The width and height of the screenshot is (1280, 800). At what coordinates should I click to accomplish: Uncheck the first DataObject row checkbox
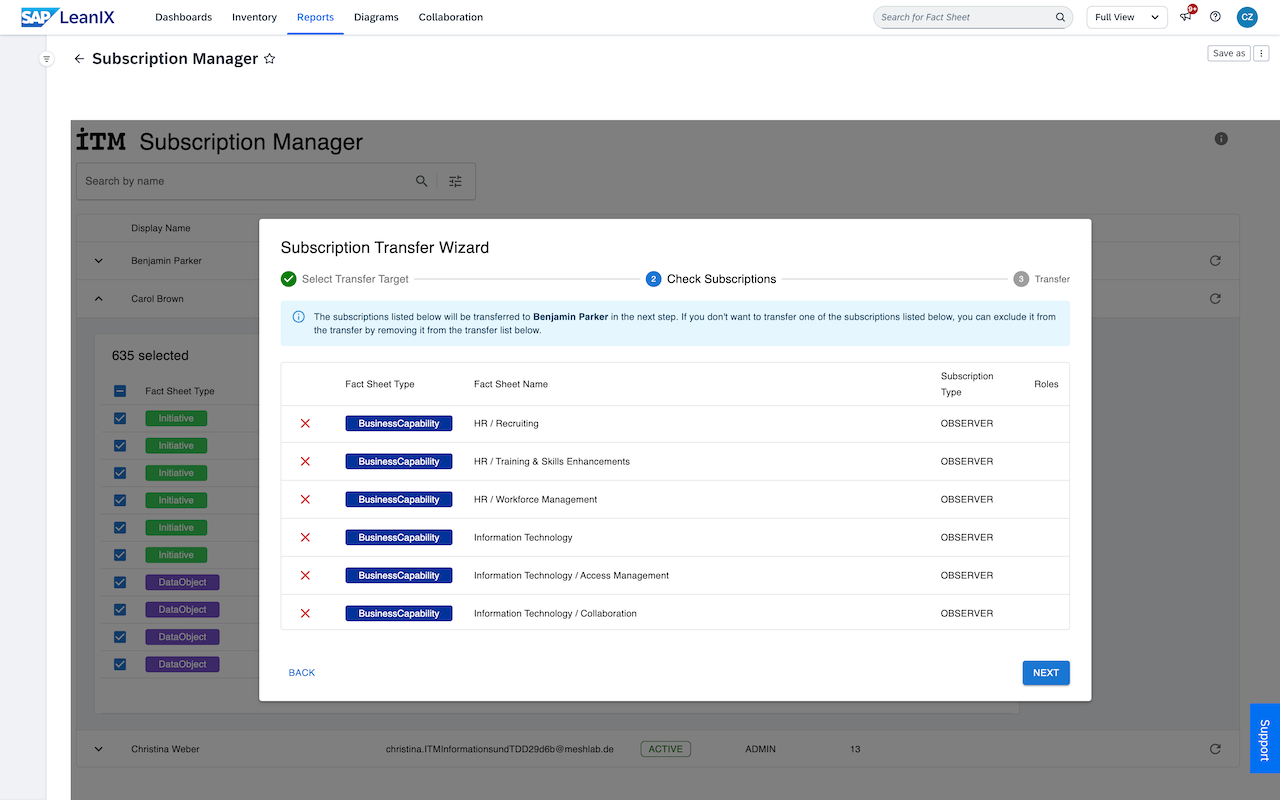point(120,582)
